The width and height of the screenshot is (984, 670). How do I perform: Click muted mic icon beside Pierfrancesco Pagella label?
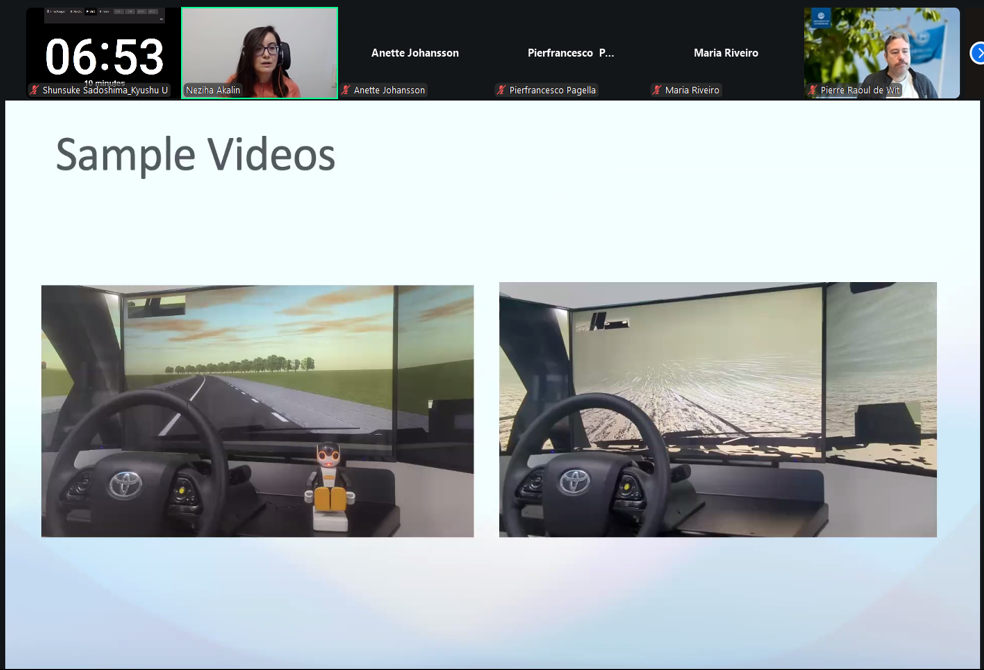click(501, 90)
